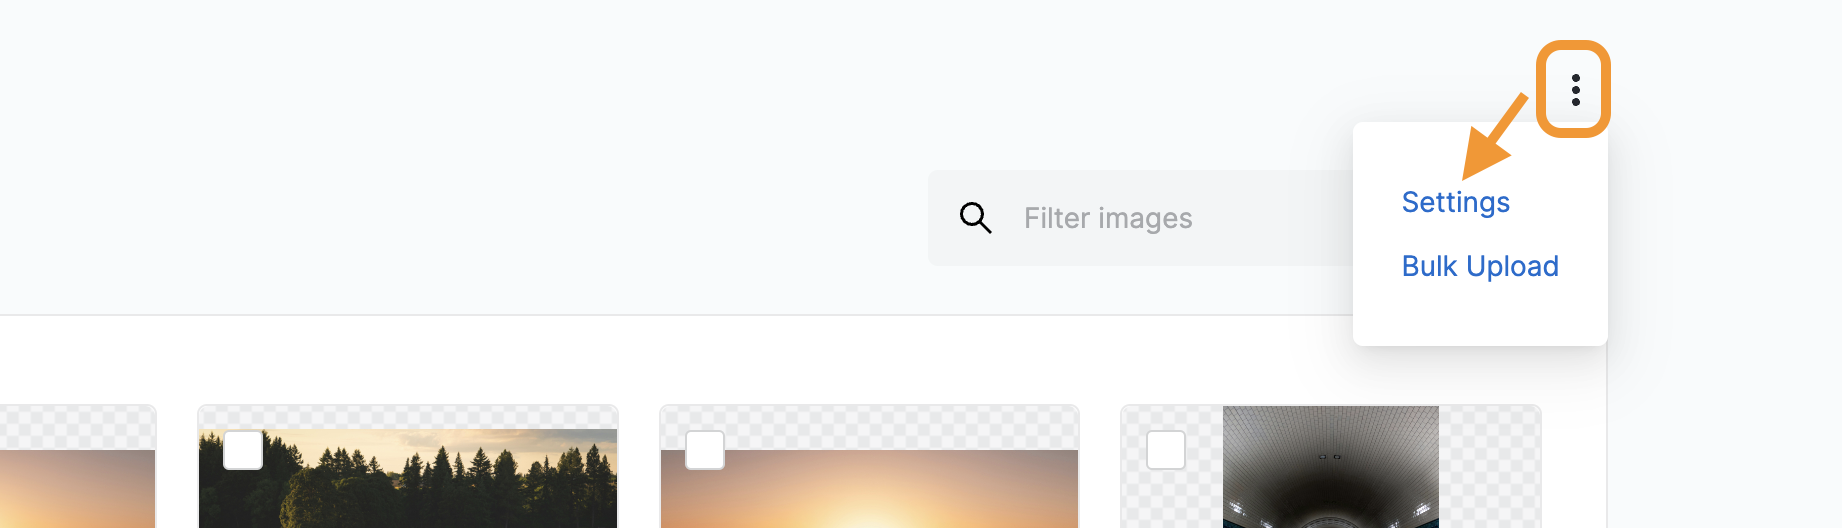The width and height of the screenshot is (1842, 528).
Task: Click the placeholder text Filter images
Action: click(x=1108, y=218)
